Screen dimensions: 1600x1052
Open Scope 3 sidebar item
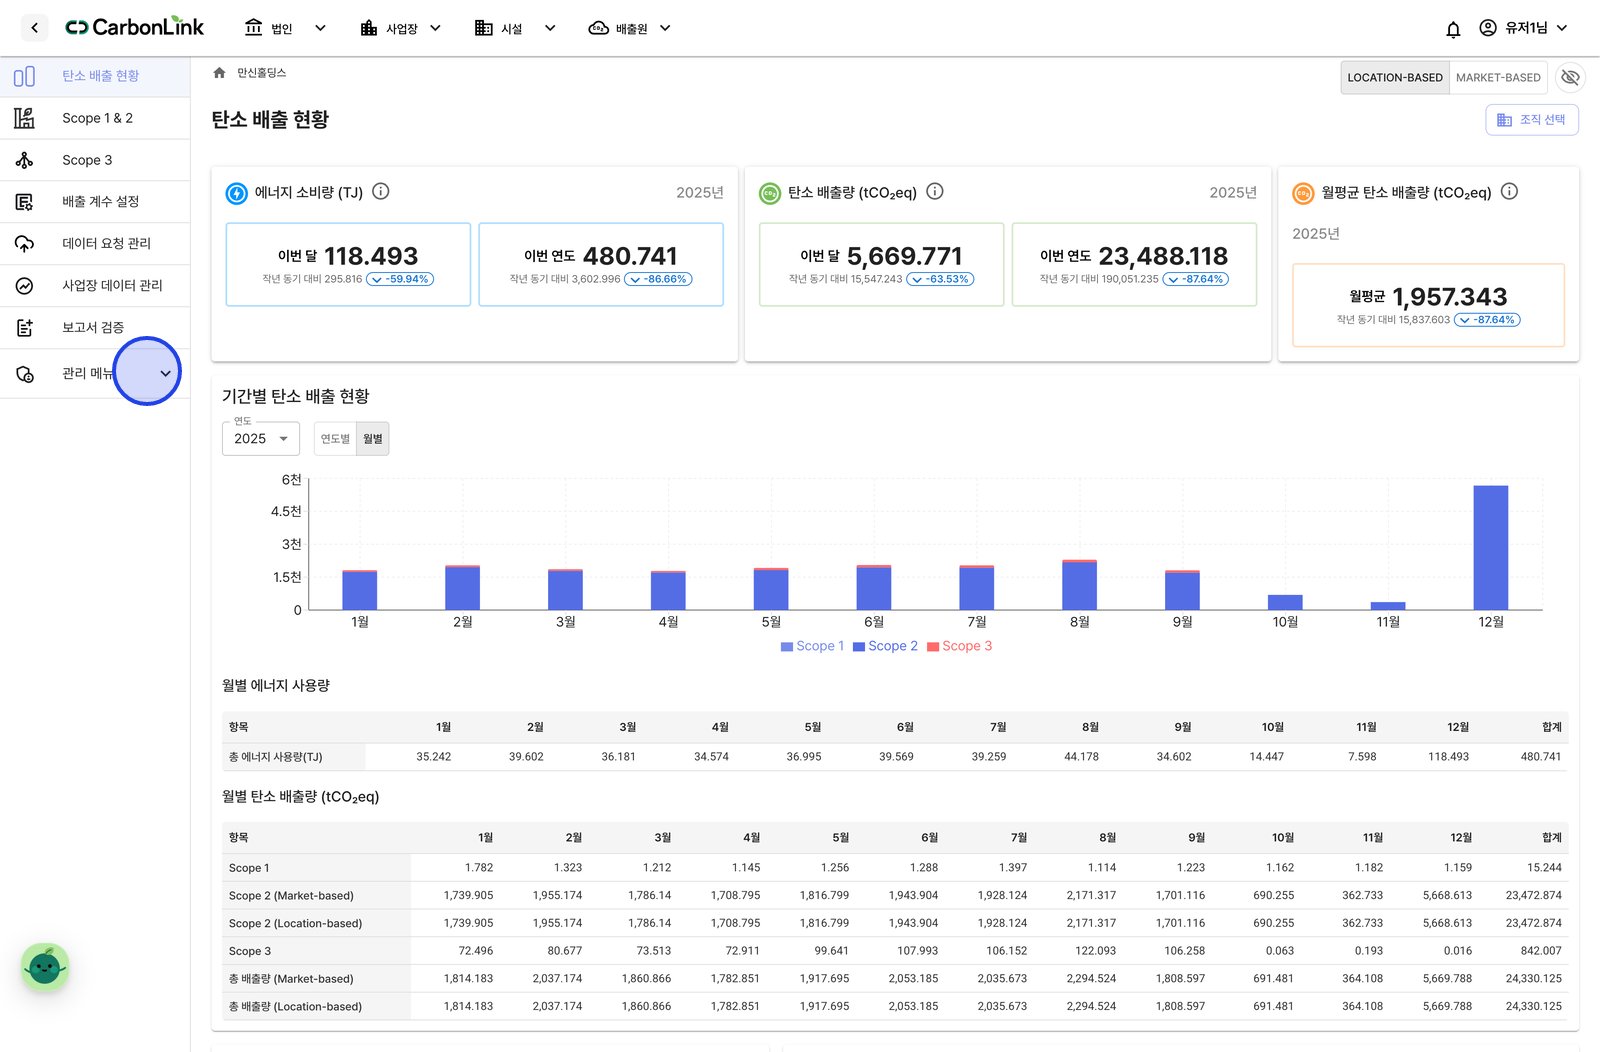coord(95,160)
